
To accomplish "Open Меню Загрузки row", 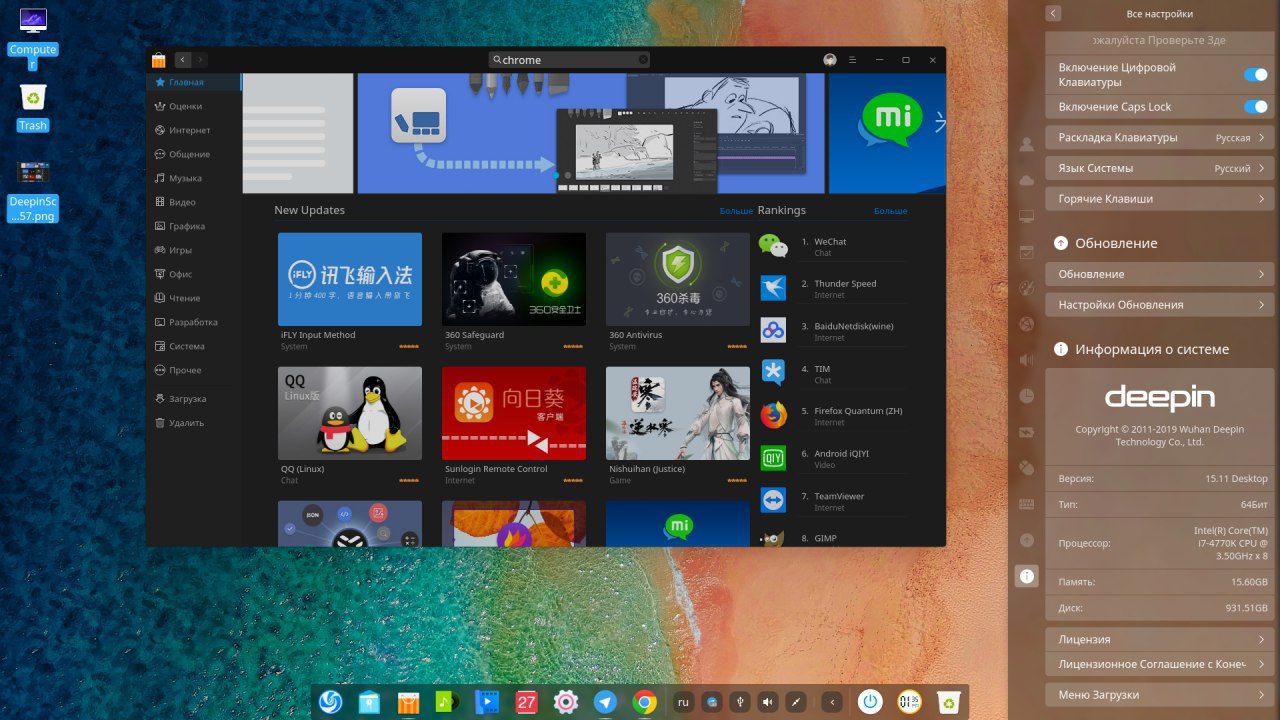I will click(x=1160, y=695).
